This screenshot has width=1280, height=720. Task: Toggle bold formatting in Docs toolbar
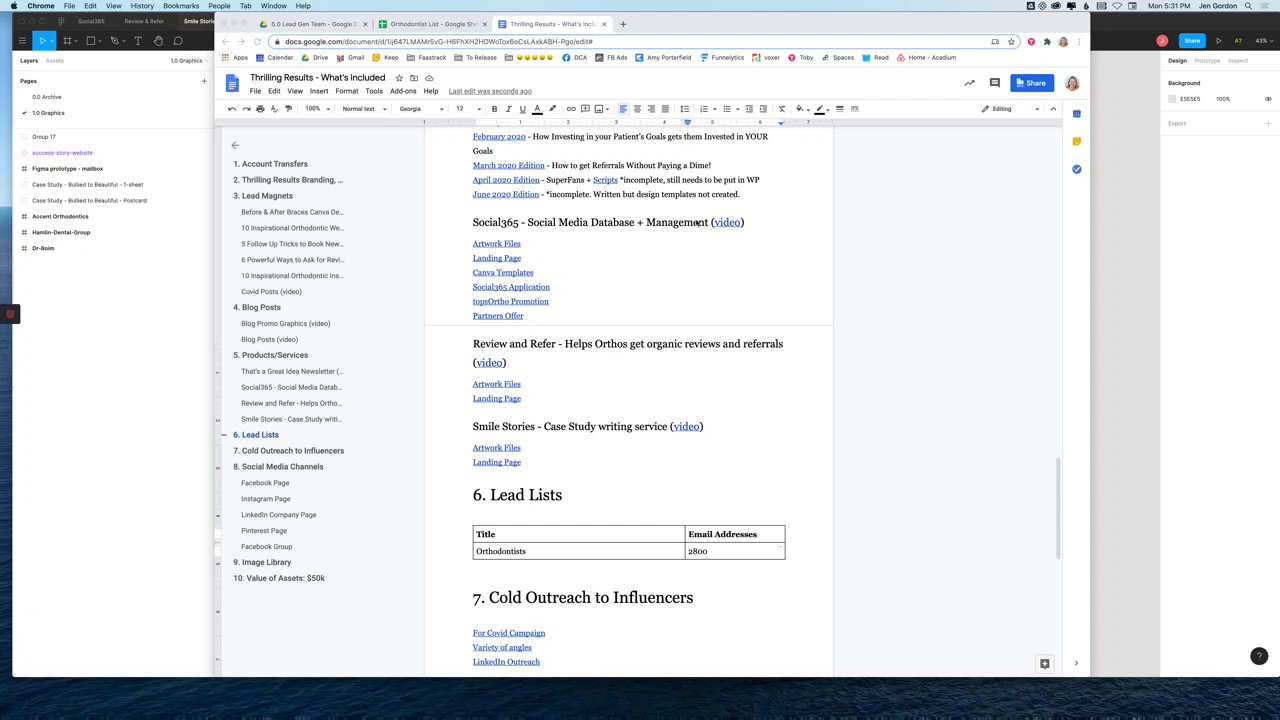point(494,109)
